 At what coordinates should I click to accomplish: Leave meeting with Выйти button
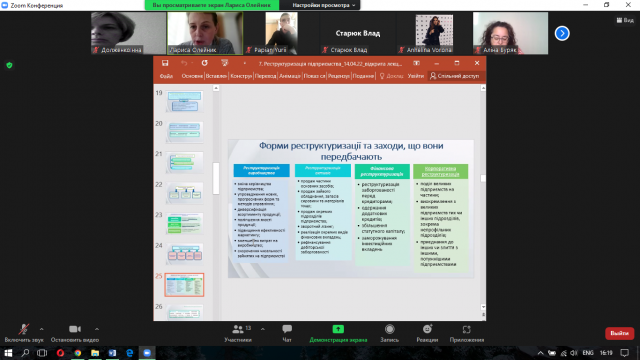(x=619, y=333)
